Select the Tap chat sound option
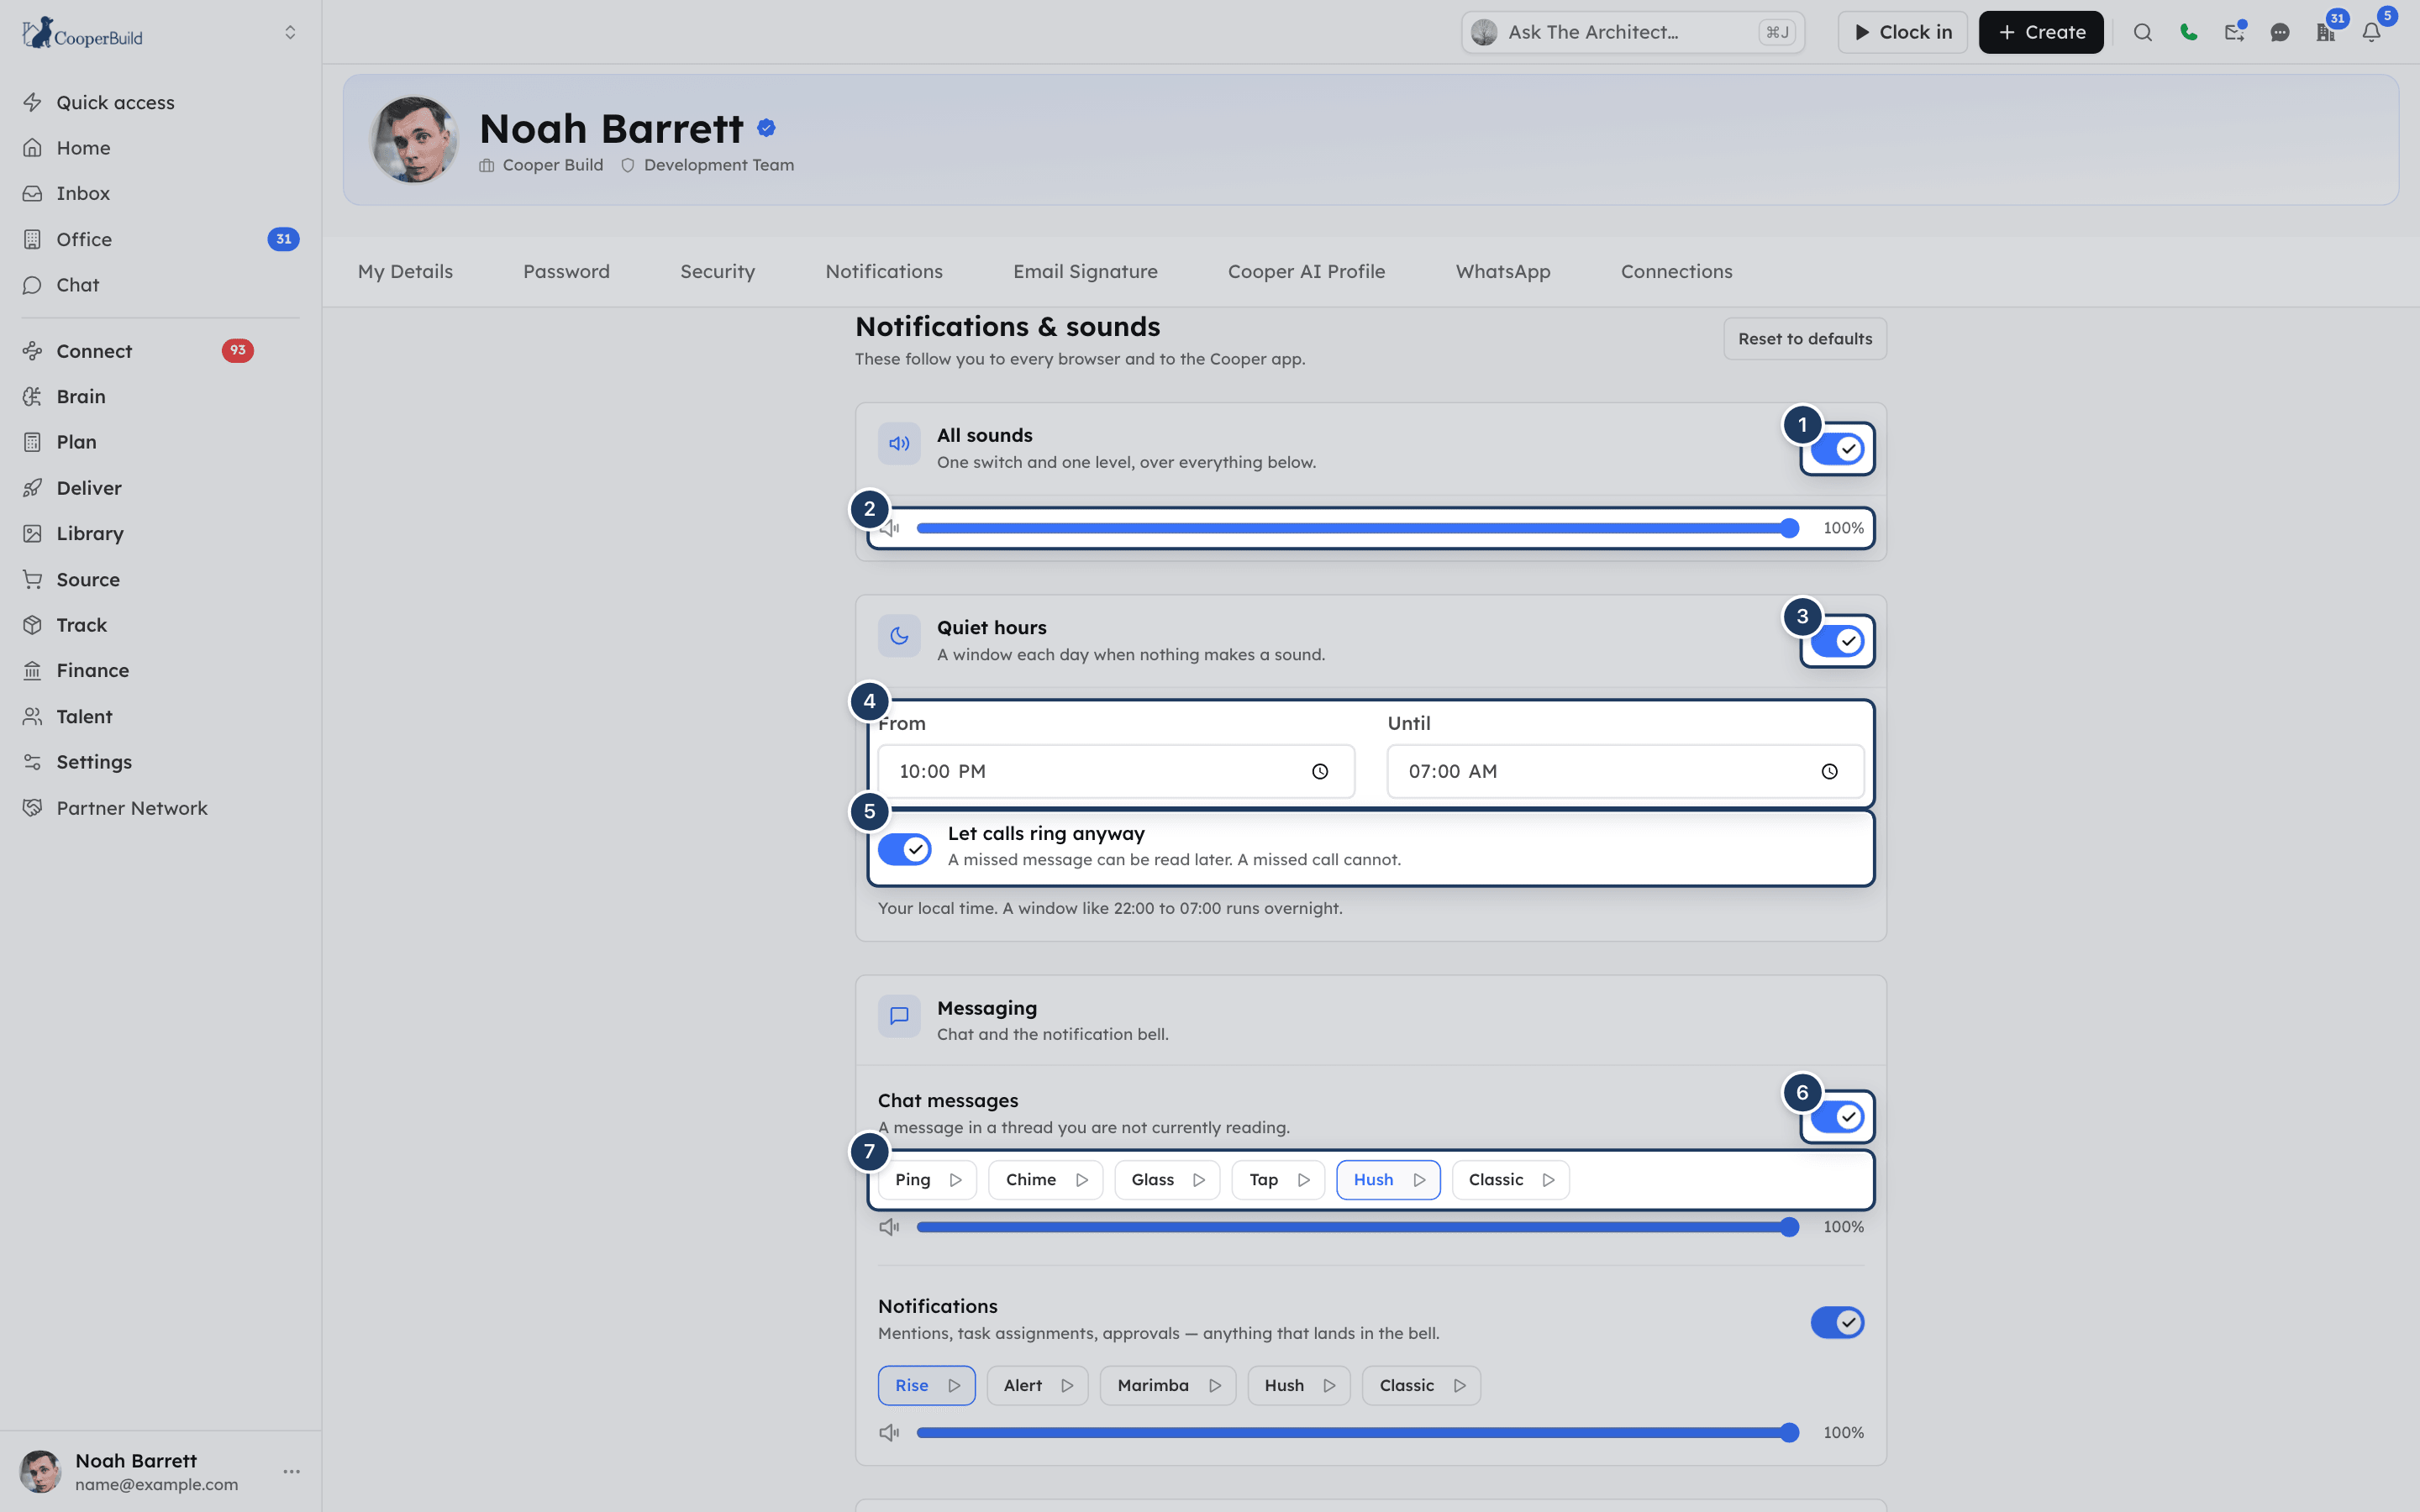Screen dimensions: 2420x1512 (x=1278, y=1180)
